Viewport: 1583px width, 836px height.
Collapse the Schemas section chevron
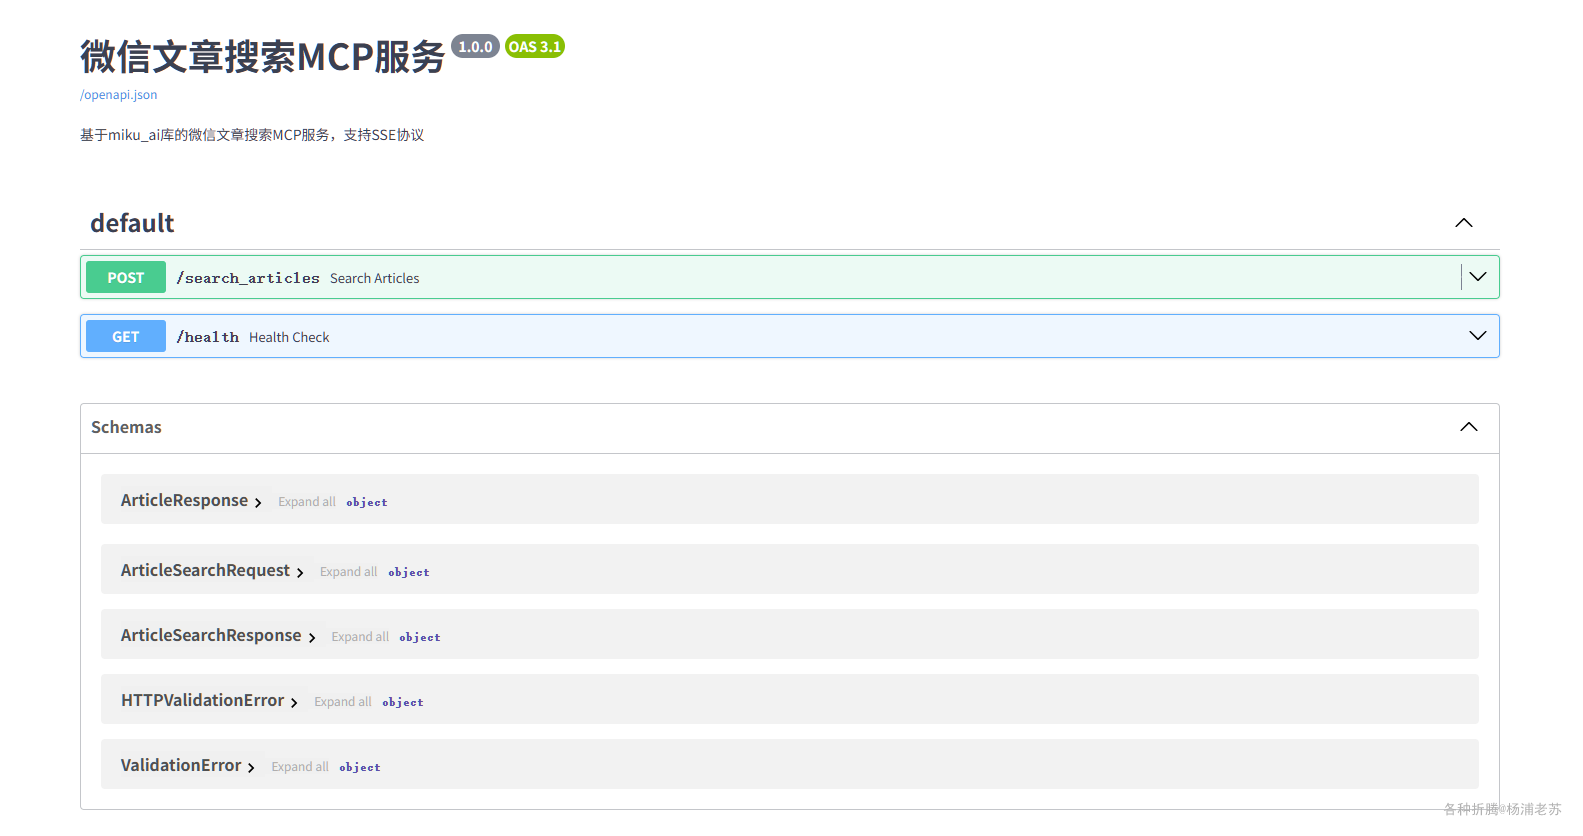point(1469,427)
